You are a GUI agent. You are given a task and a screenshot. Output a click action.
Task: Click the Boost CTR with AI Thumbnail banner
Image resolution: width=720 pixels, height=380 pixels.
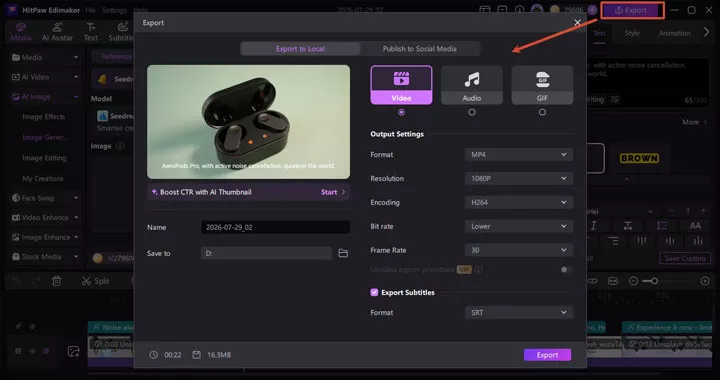pyautogui.click(x=248, y=192)
